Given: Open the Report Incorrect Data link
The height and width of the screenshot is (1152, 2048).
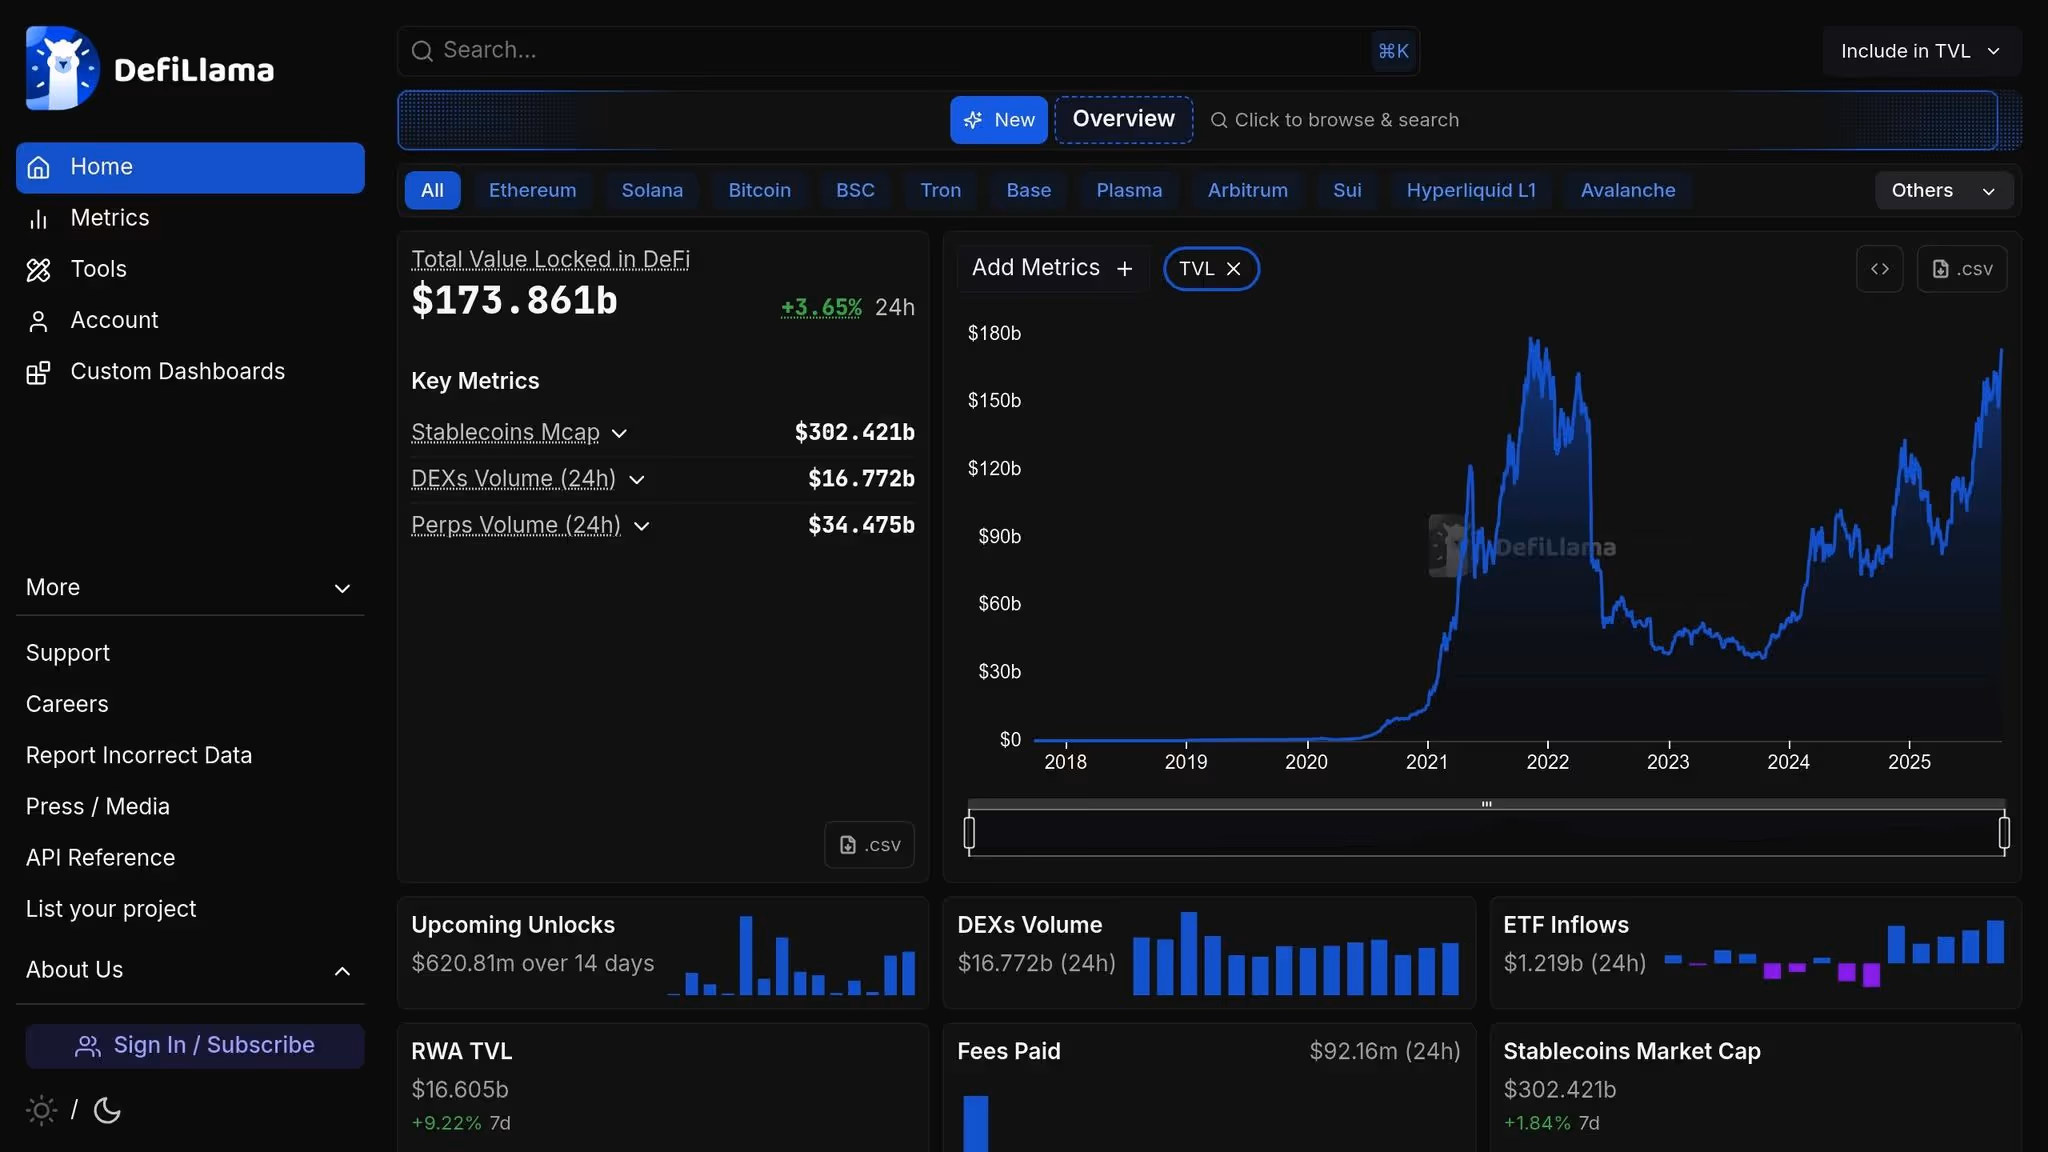Looking at the screenshot, I should click(x=139, y=755).
